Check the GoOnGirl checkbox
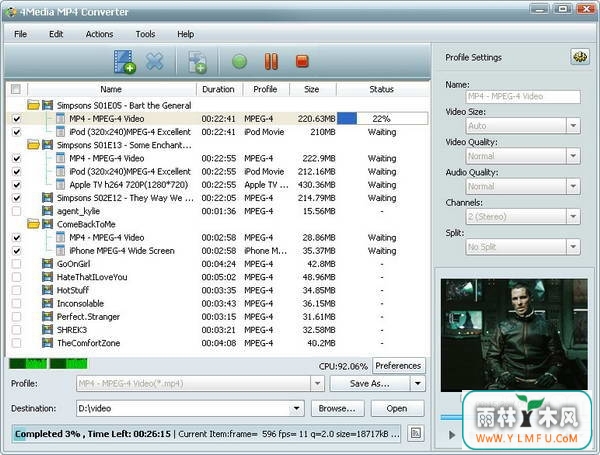Screen dimensions: 600x455 pyautogui.click(x=16, y=264)
